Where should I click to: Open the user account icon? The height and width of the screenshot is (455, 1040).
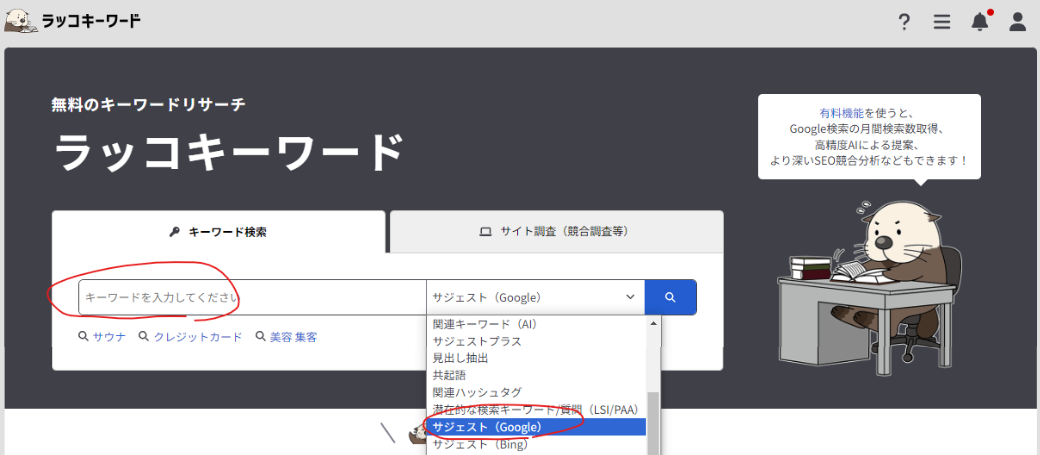pyautogui.click(x=1017, y=22)
